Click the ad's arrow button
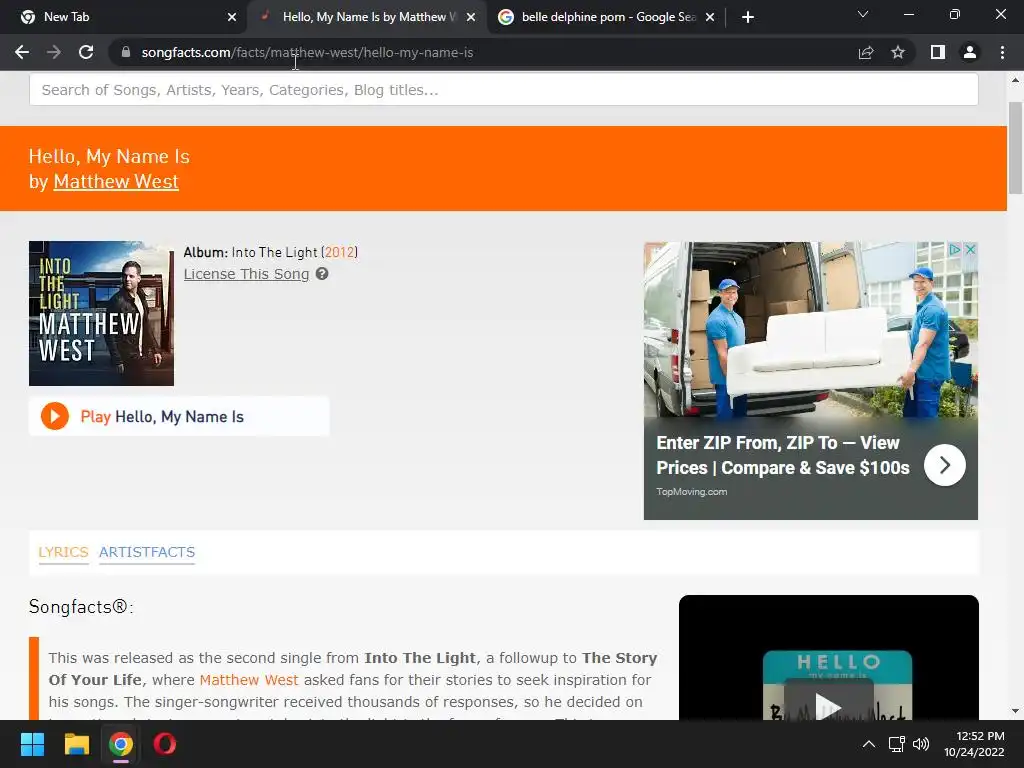The width and height of the screenshot is (1024, 768). [x=944, y=465]
